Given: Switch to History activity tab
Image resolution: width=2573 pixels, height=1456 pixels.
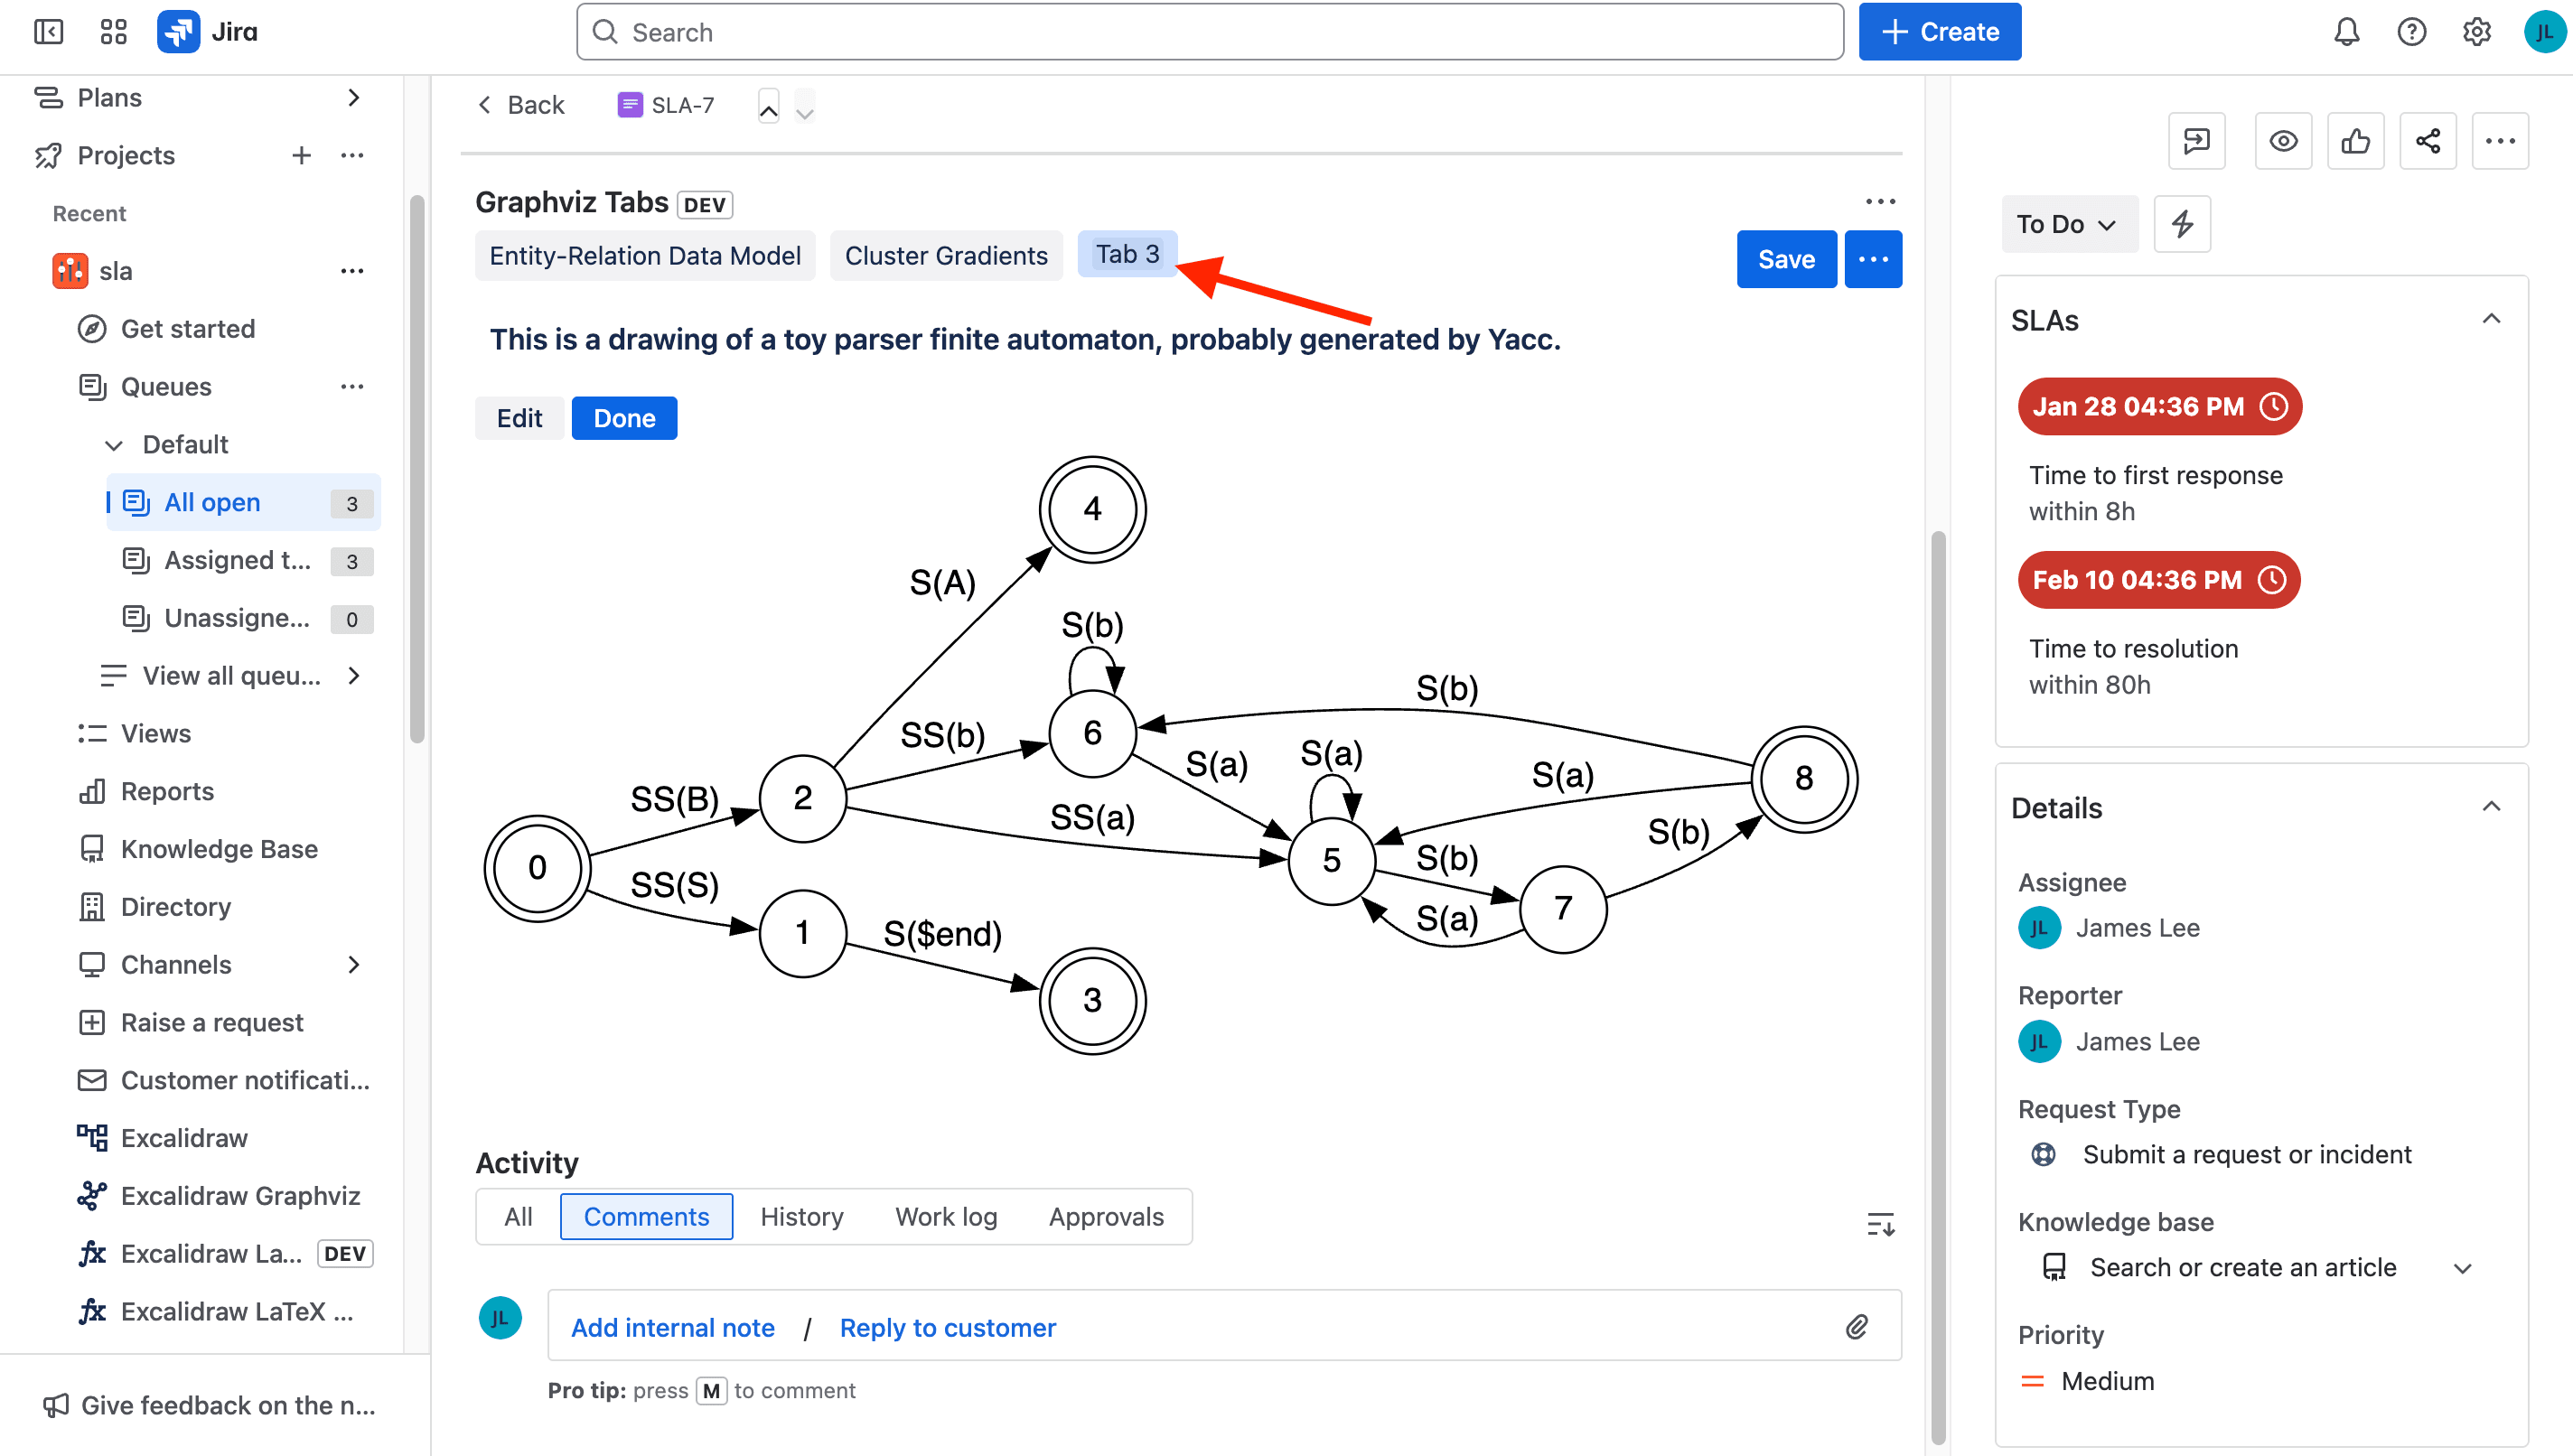Looking at the screenshot, I should [x=801, y=1217].
